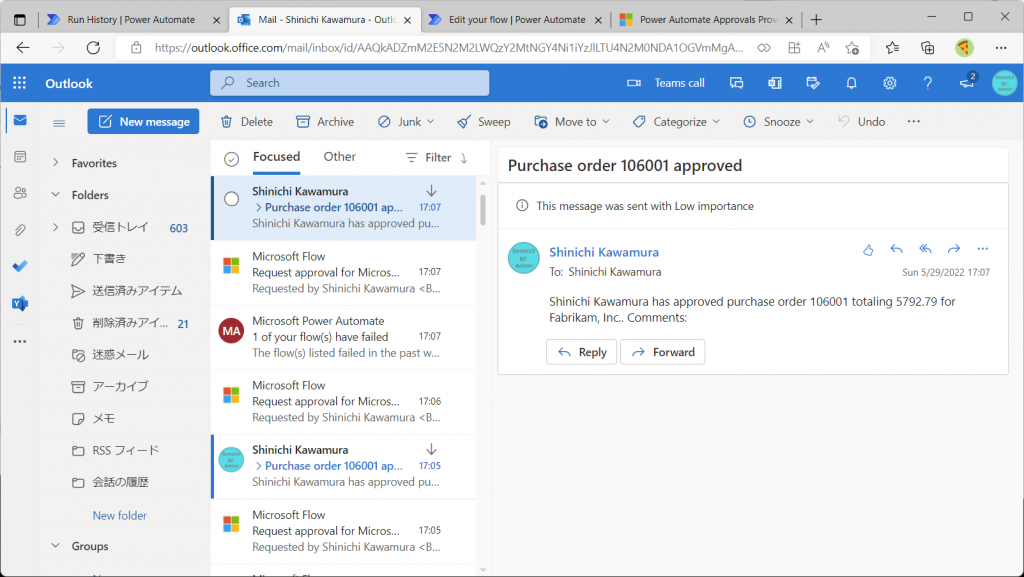Switch to Power Automate Approvals browser tab
The width and height of the screenshot is (1024, 577).
point(707,20)
